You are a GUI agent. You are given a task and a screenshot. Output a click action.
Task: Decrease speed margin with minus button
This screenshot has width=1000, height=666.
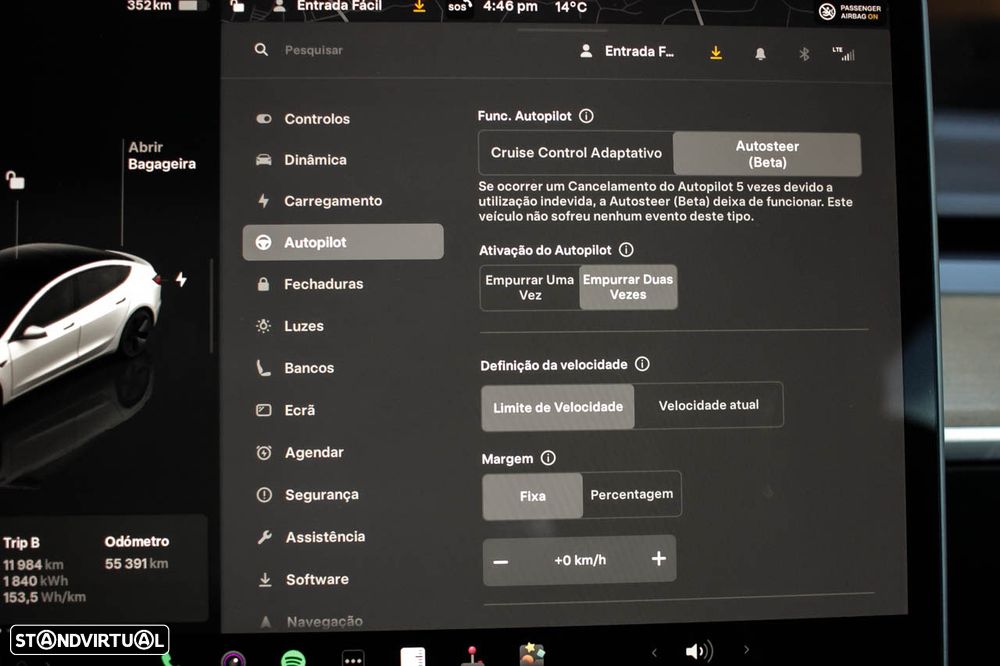(x=501, y=561)
